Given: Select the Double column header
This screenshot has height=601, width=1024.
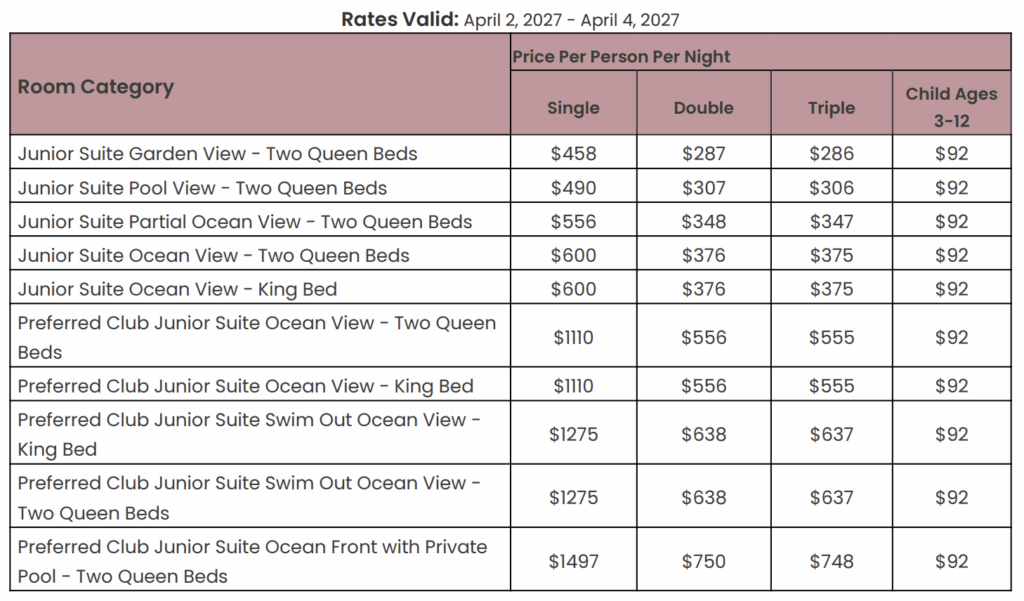Looking at the screenshot, I should 703,108.
